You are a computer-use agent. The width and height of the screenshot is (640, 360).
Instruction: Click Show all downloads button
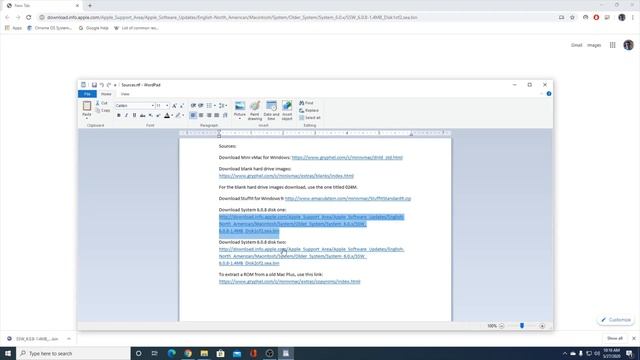tap(615, 338)
